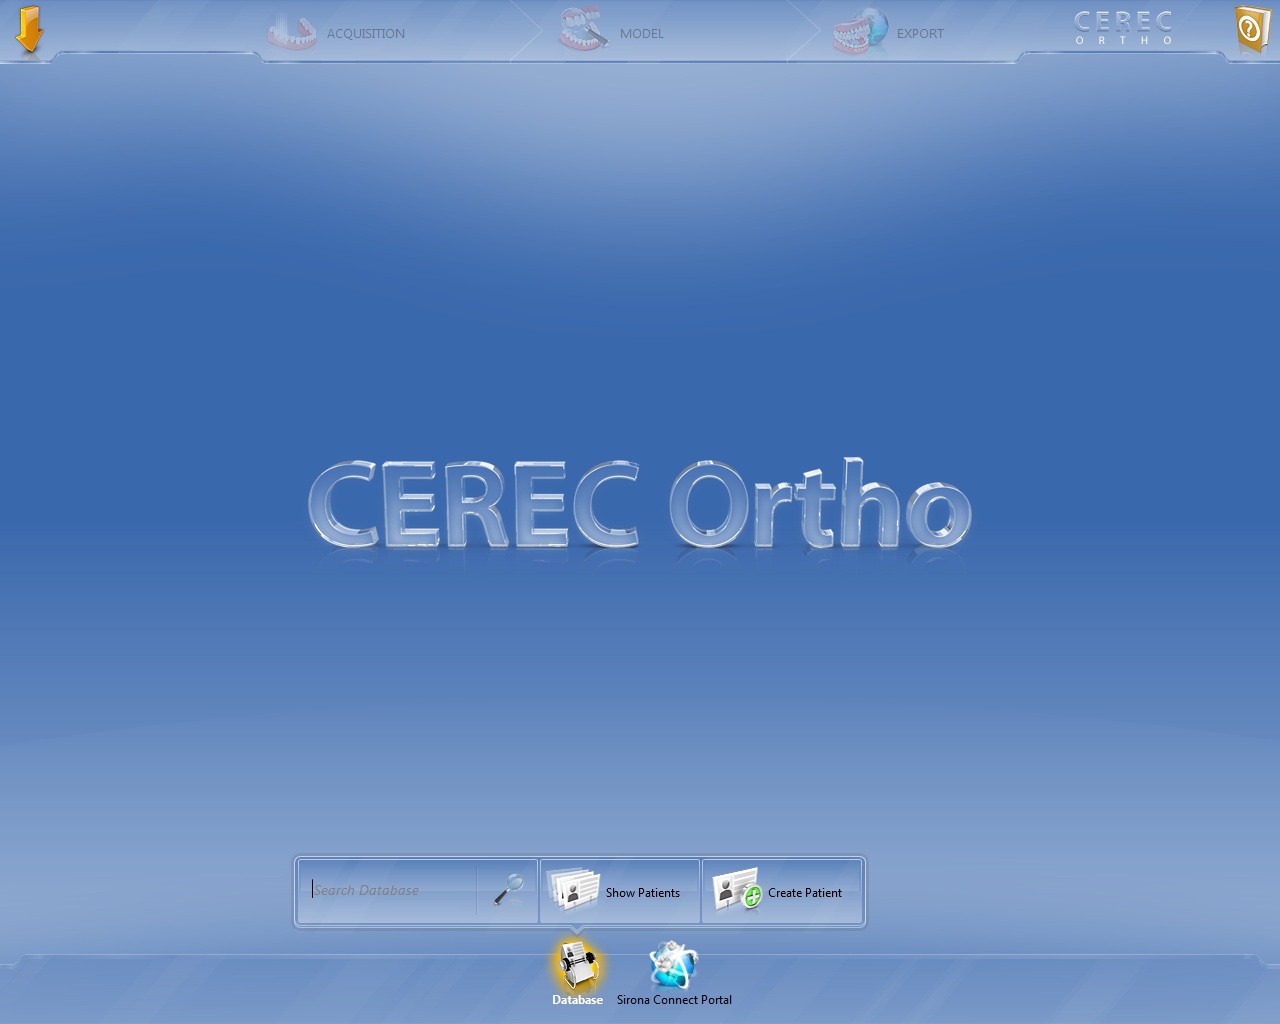Open the system menu orange arrow
1280x1024 pixels.
[29, 29]
